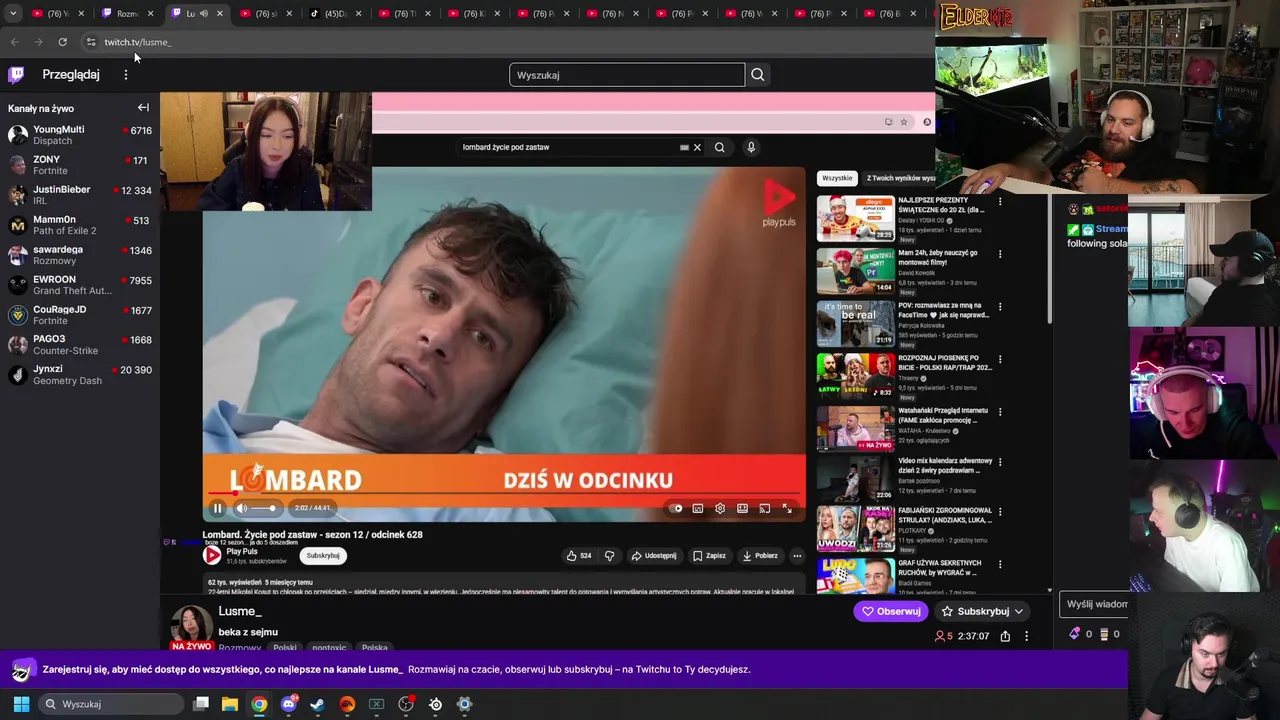Screen dimensions: 1280x720
Task: Open options for POV rozmawiasz FaceTime video
Action: 1000,307
